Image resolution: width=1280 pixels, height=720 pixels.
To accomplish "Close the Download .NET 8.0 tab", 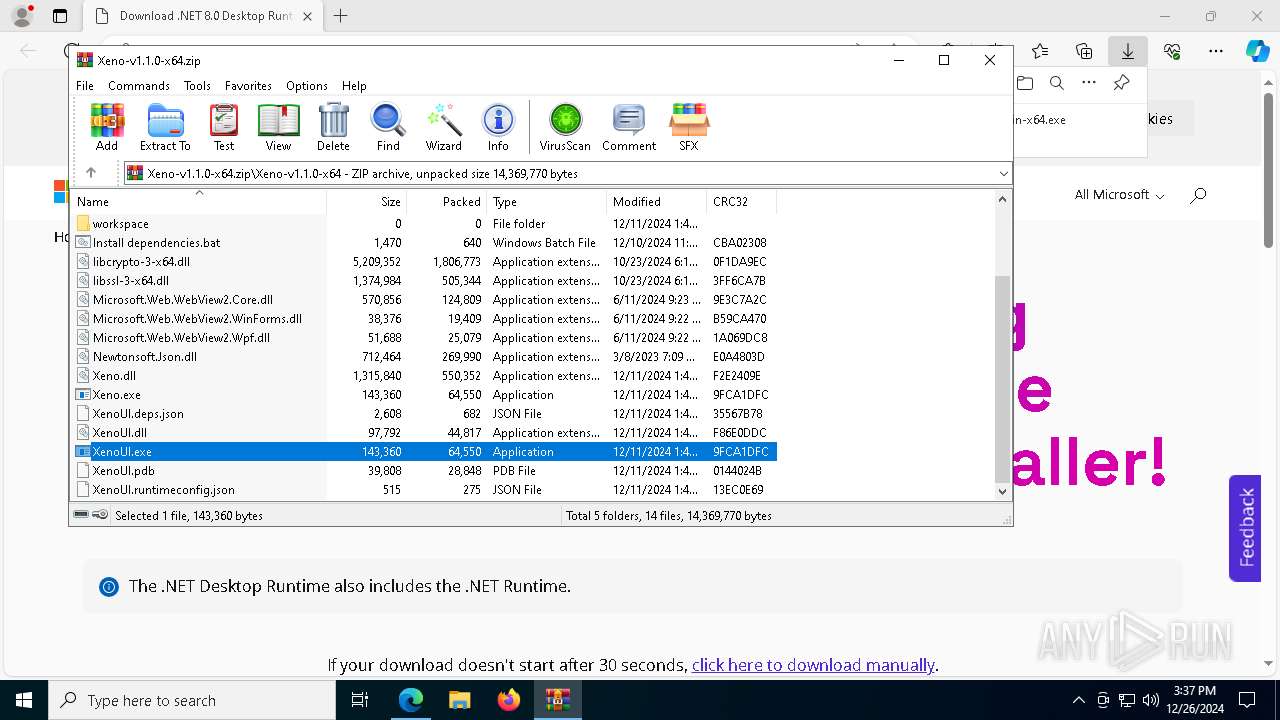I will 307,16.
